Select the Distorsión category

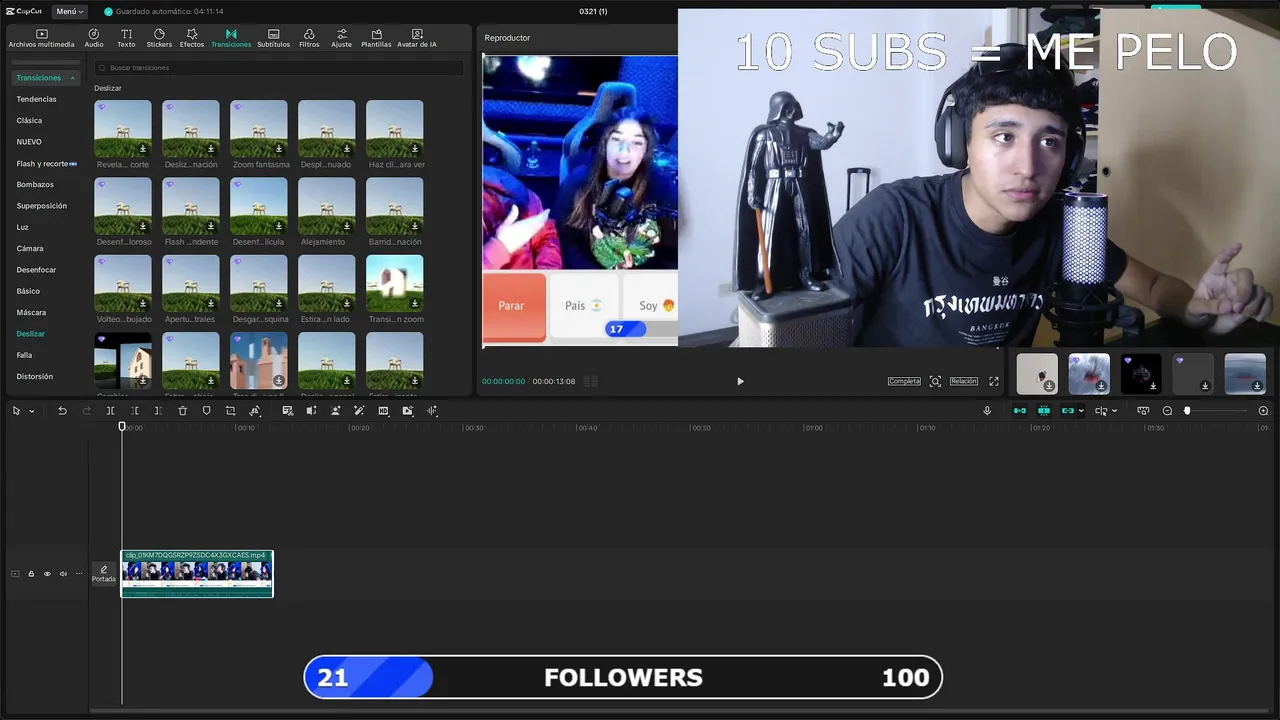point(35,376)
